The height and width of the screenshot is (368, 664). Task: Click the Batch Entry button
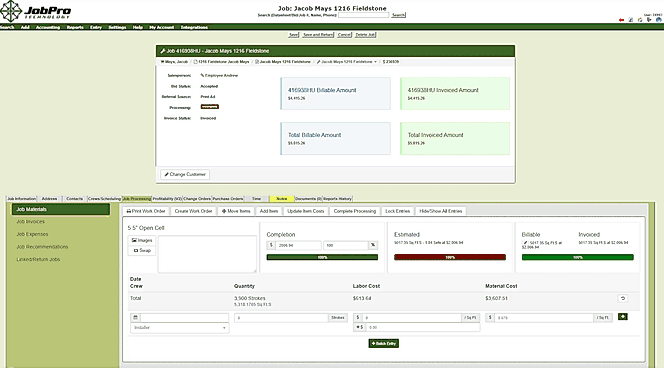coord(384,343)
